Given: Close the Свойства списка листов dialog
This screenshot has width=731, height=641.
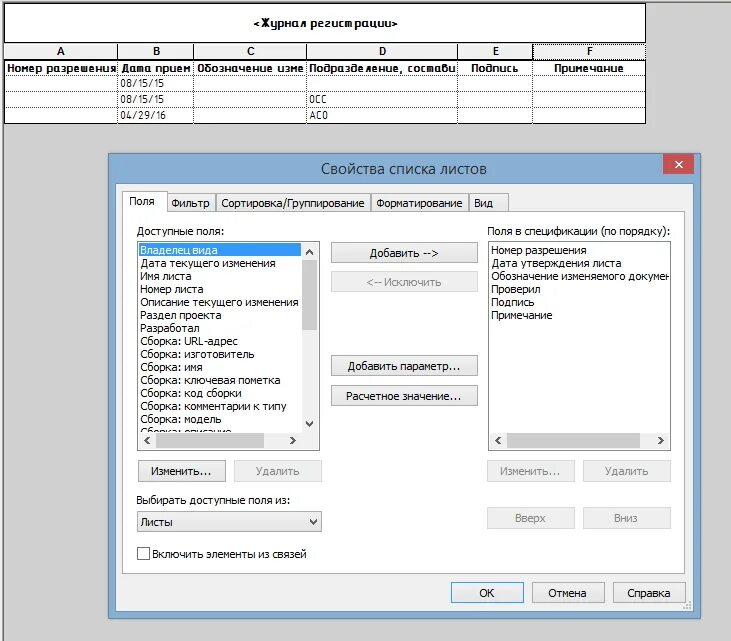Looking at the screenshot, I should point(679,164).
